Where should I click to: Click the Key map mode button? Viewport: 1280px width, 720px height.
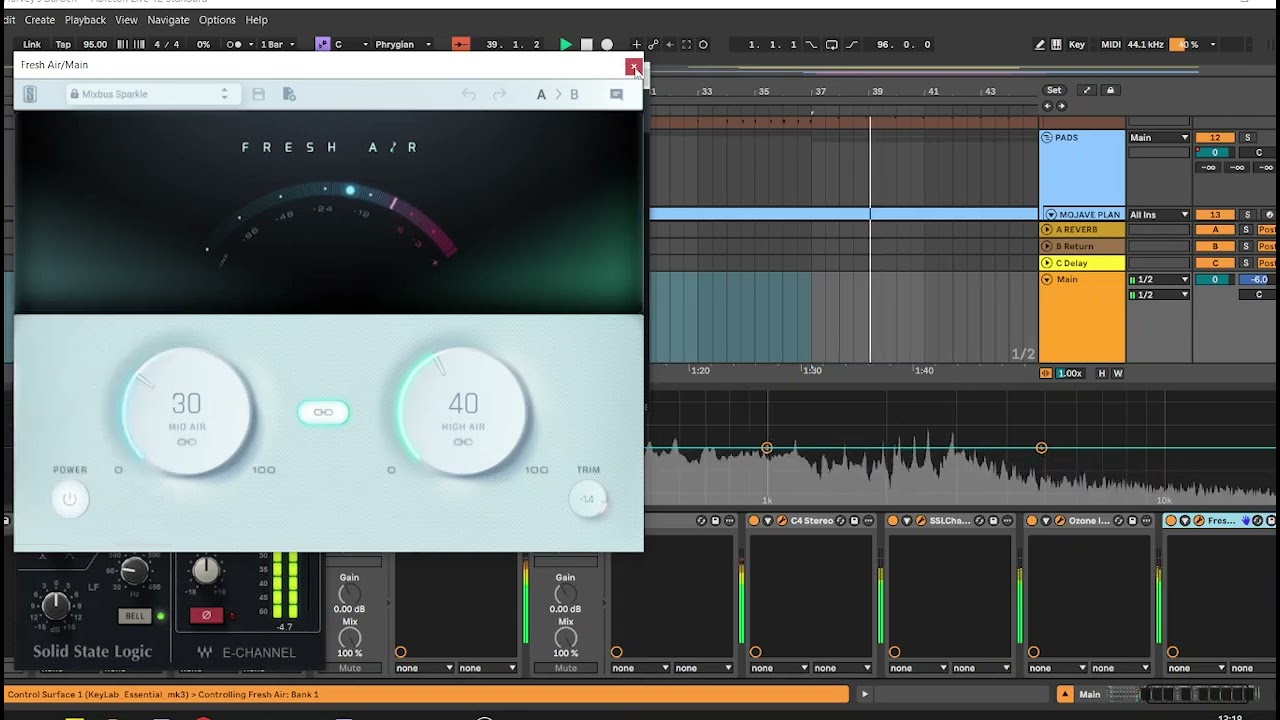pyautogui.click(x=1077, y=44)
